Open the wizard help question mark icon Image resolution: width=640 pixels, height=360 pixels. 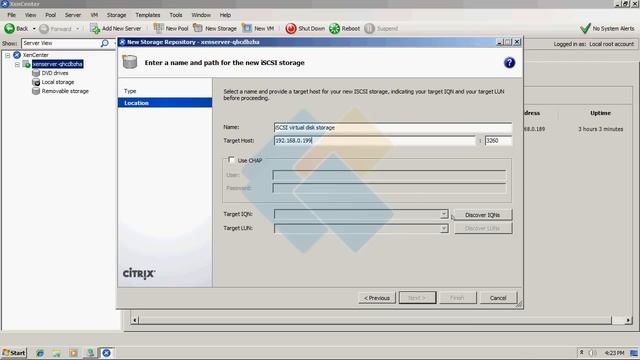click(x=509, y=63)
